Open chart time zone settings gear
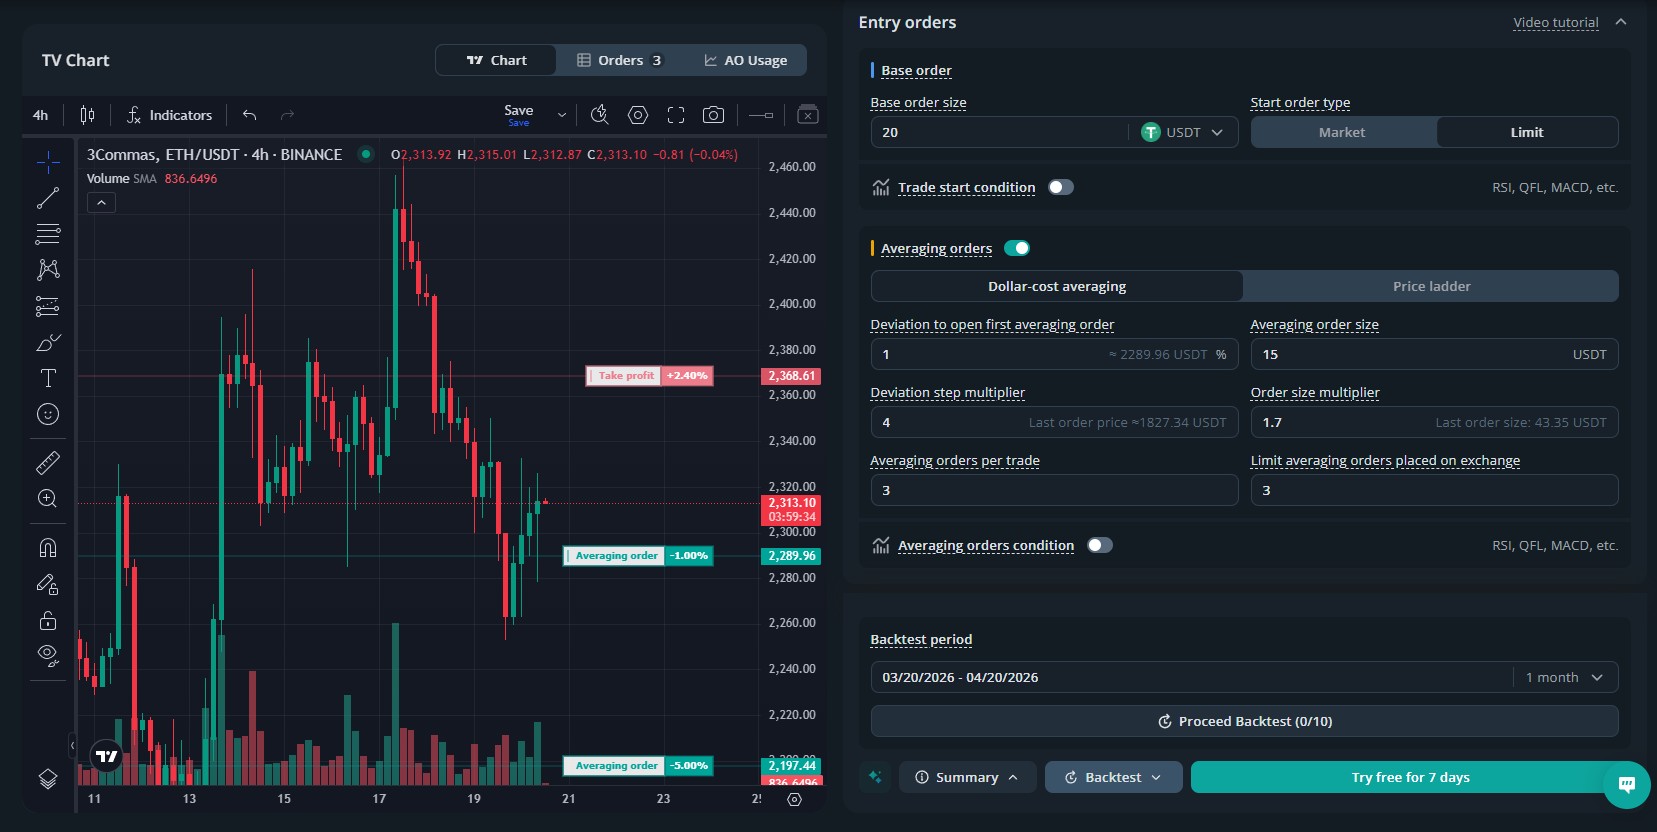The width and height of the screenshot is (1657, 832). tap(794, 799)
